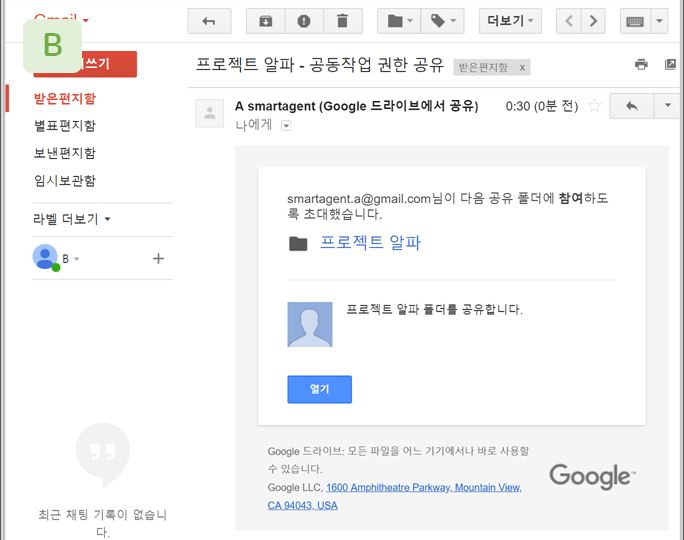Click the sender's avatar placeholder
Image resolution: width=684 pixels, height=540 pixels.
(210, 113)
